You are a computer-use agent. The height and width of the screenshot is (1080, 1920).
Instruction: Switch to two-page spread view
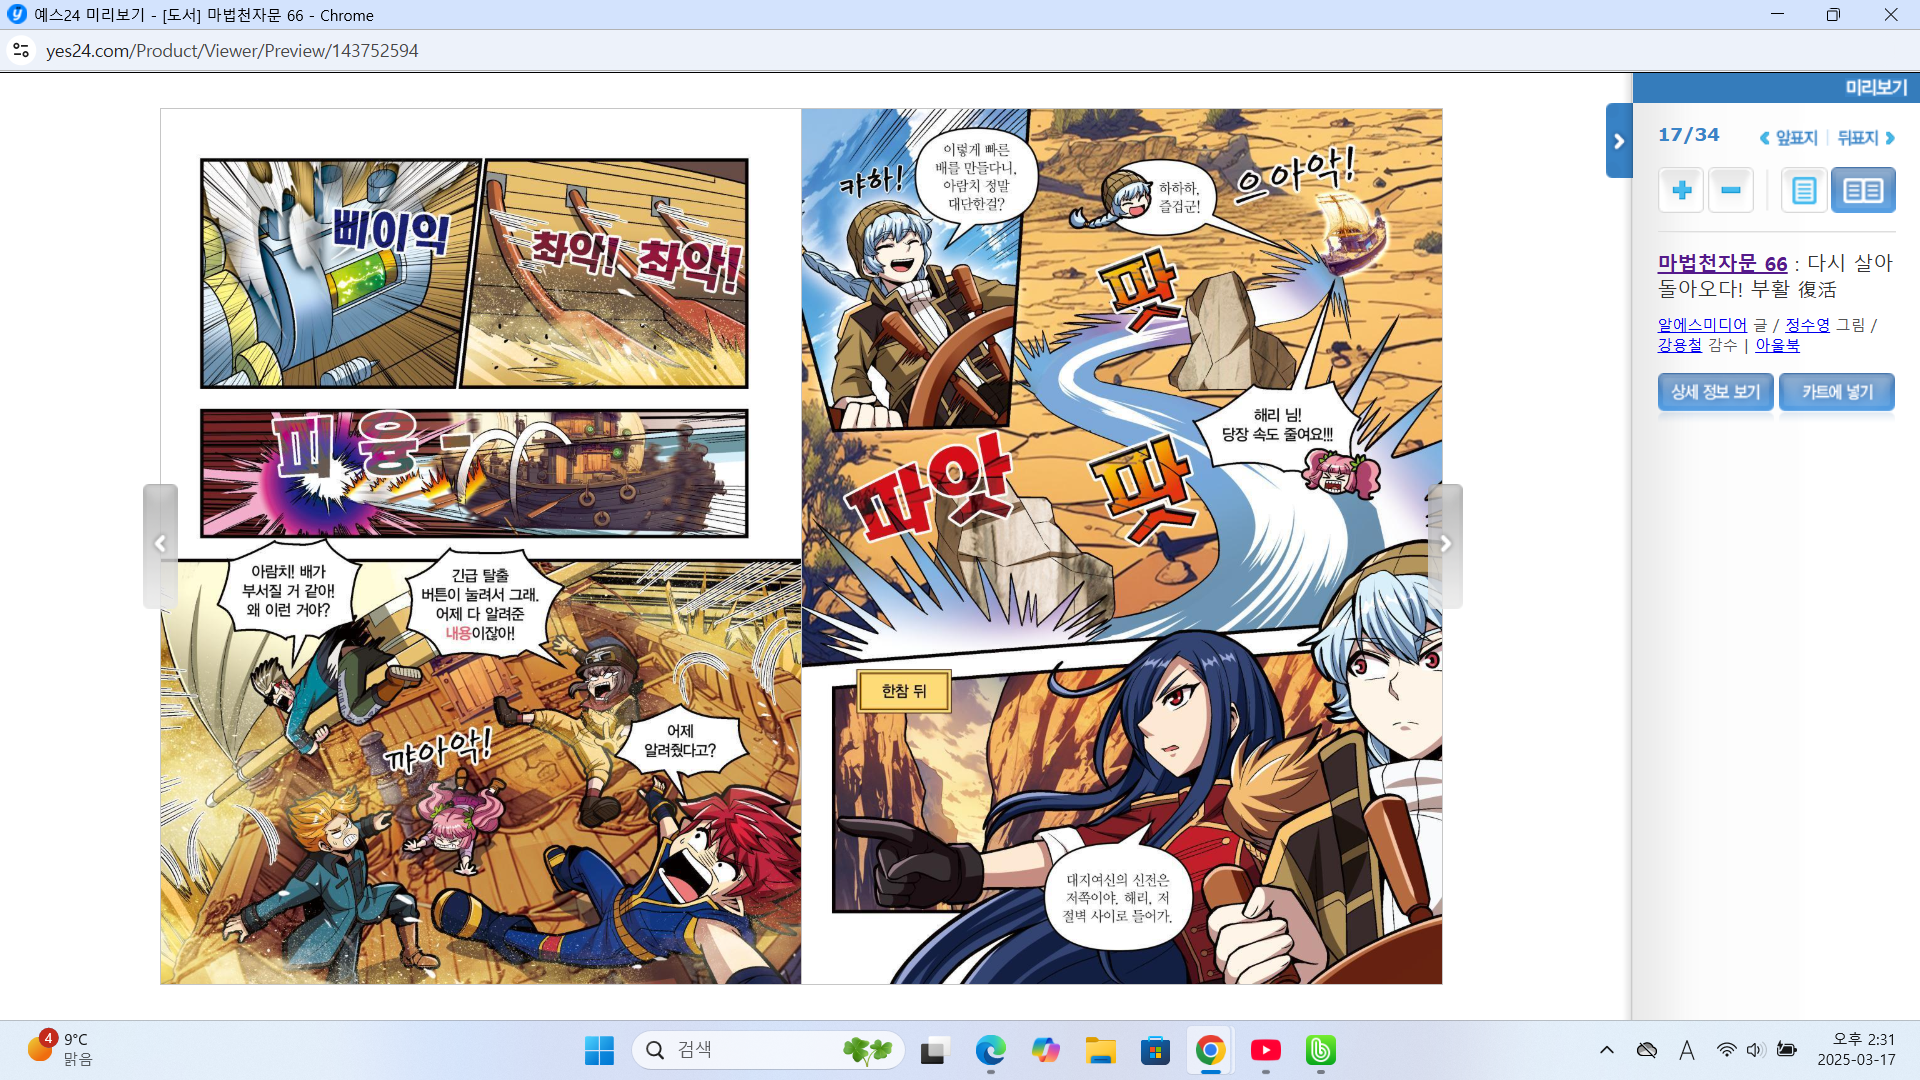click(1862, 190)
